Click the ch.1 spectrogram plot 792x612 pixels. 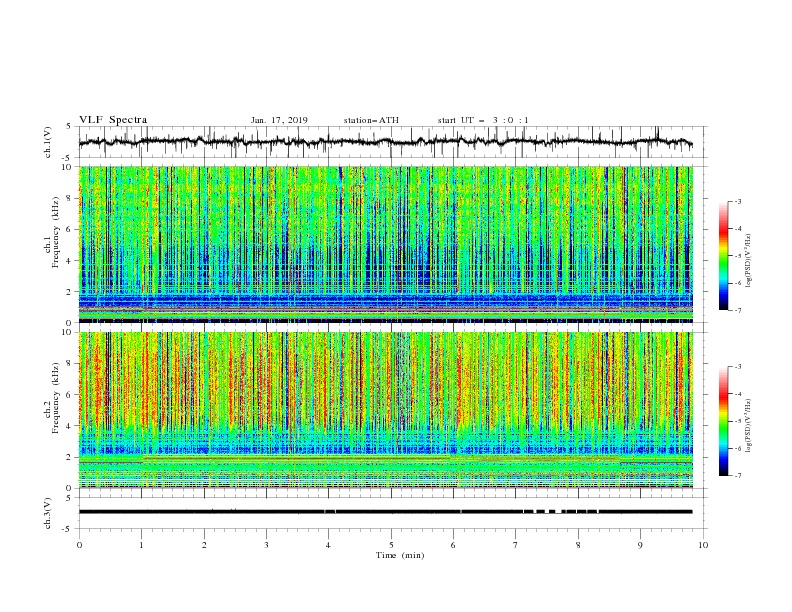click(x=386, y=244)
